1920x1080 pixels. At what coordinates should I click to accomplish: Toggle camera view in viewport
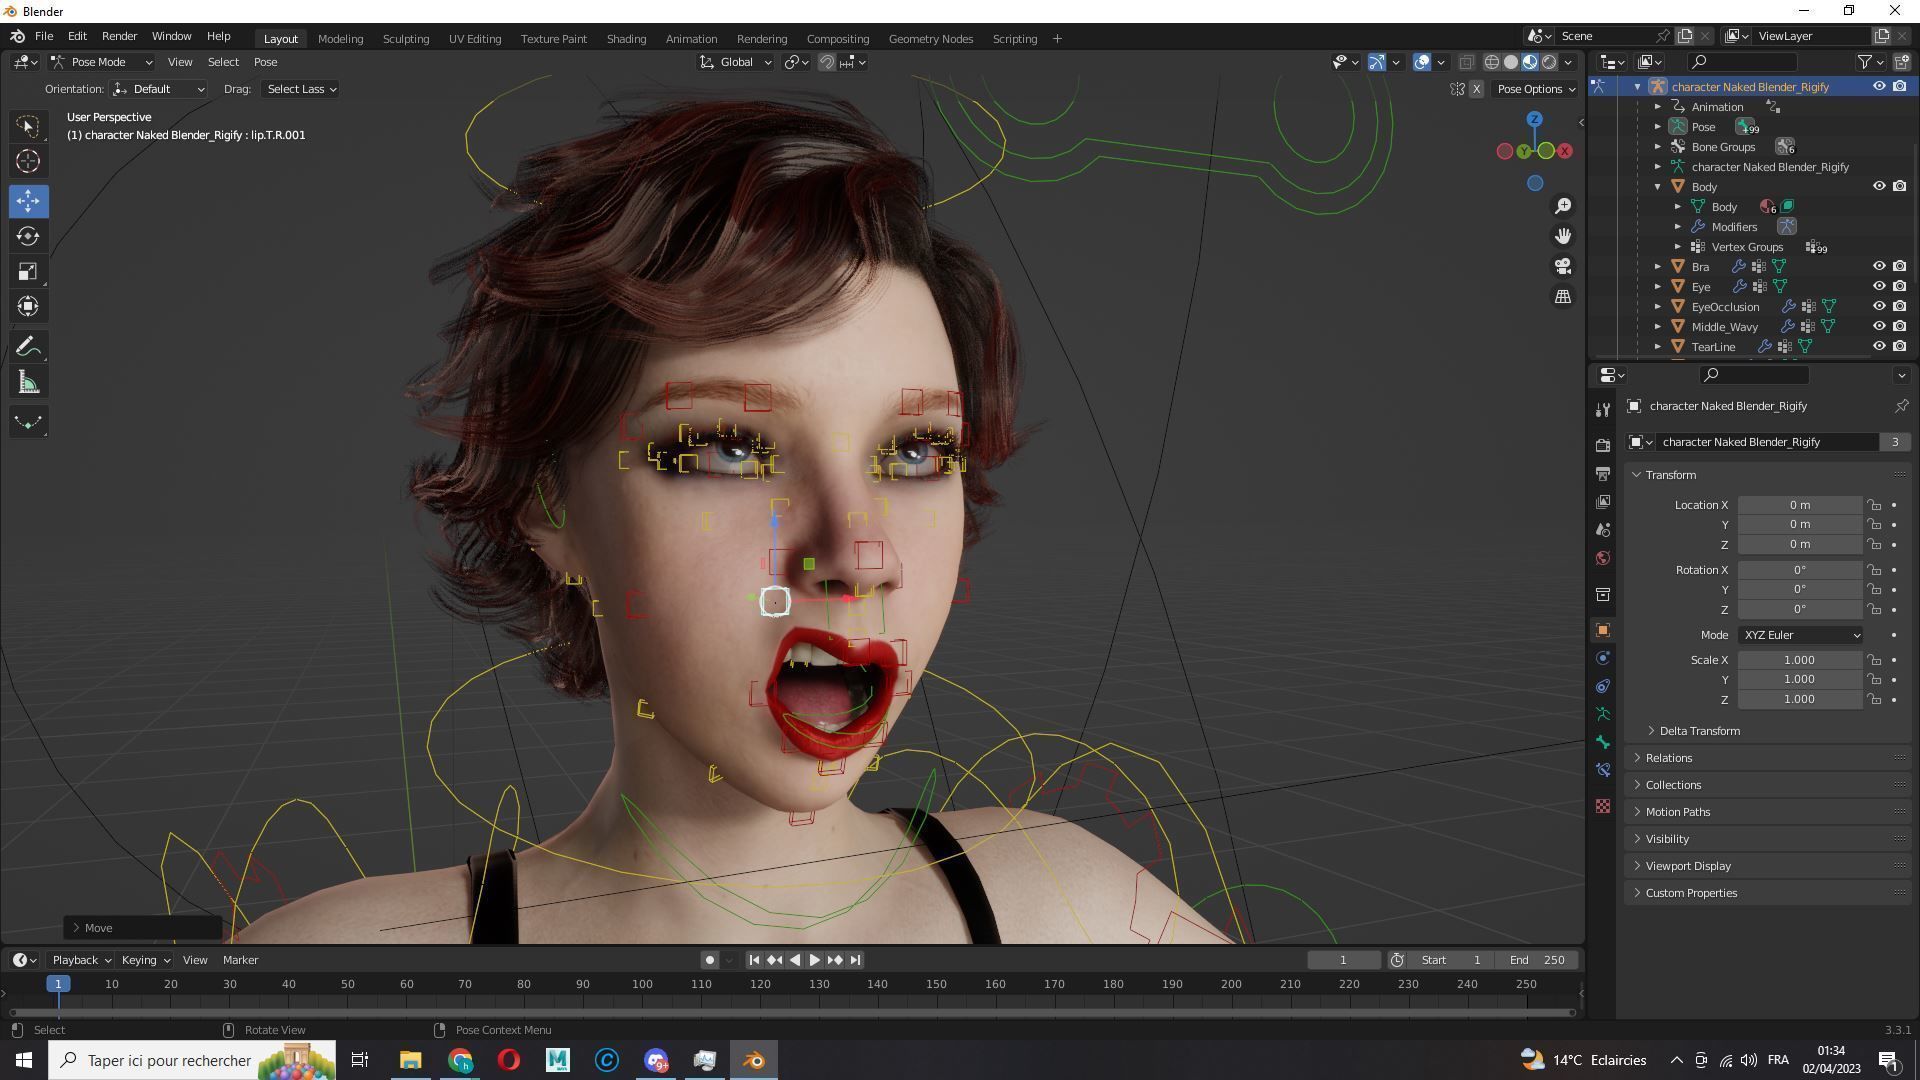(x=1563, y=266)
